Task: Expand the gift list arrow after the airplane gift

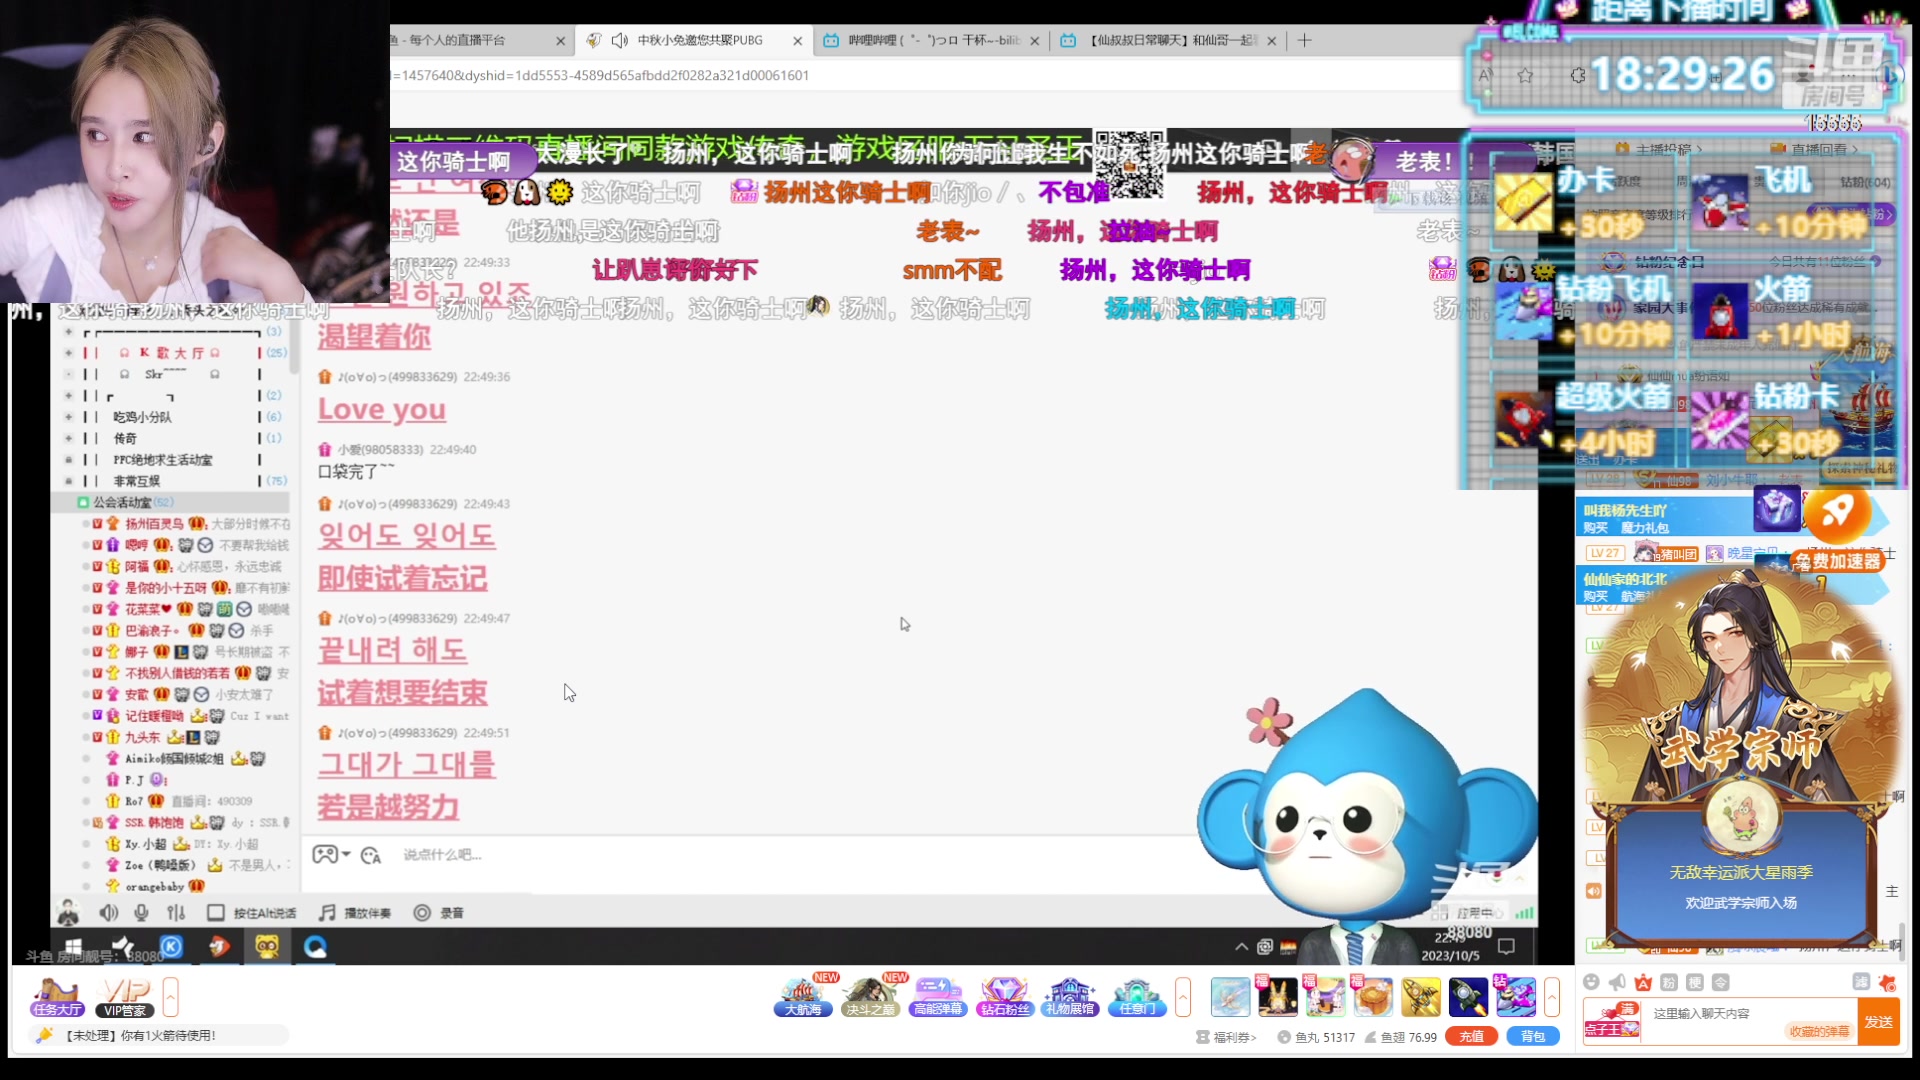Action: click(1552, 997)
